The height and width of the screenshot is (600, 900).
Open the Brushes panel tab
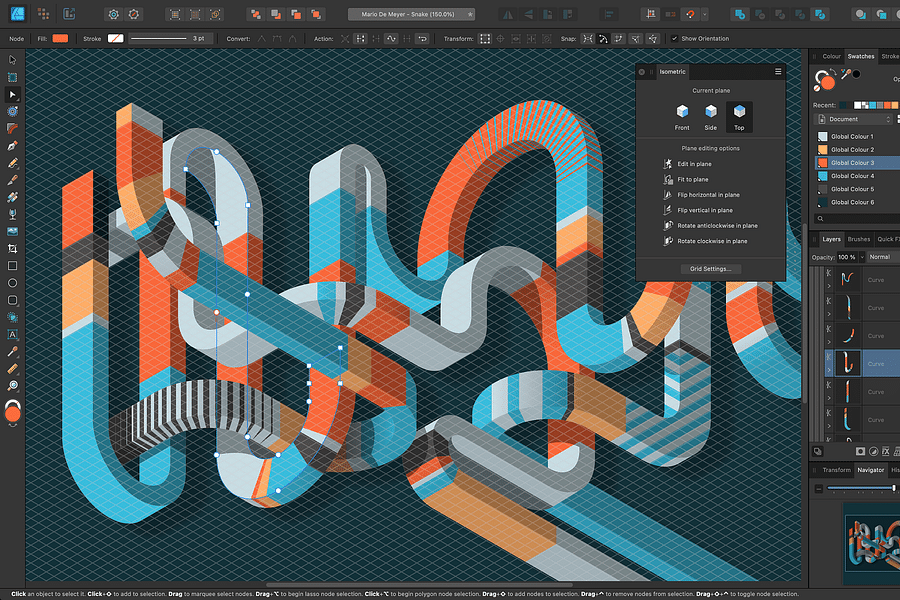point(858,239)
